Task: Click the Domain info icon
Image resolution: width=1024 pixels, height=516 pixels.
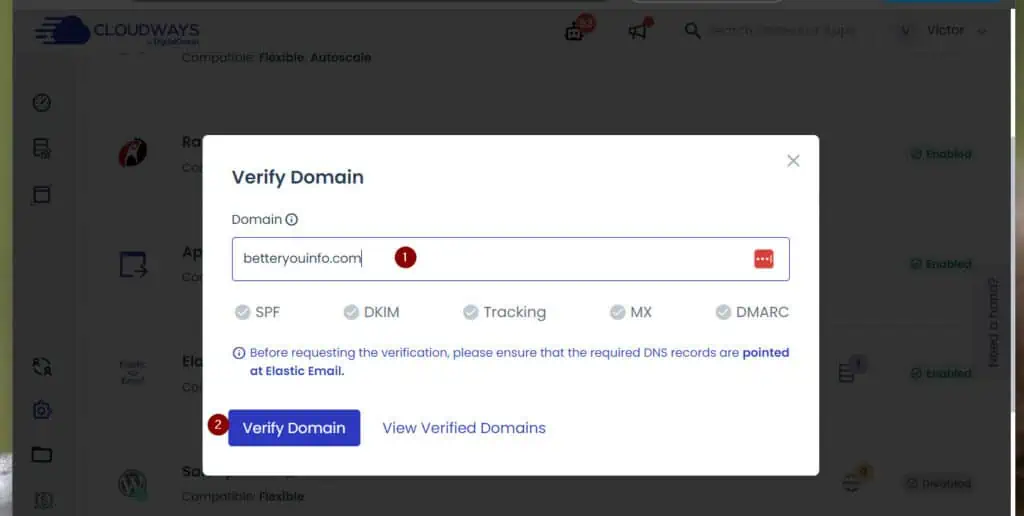Action: pos(292,219)
